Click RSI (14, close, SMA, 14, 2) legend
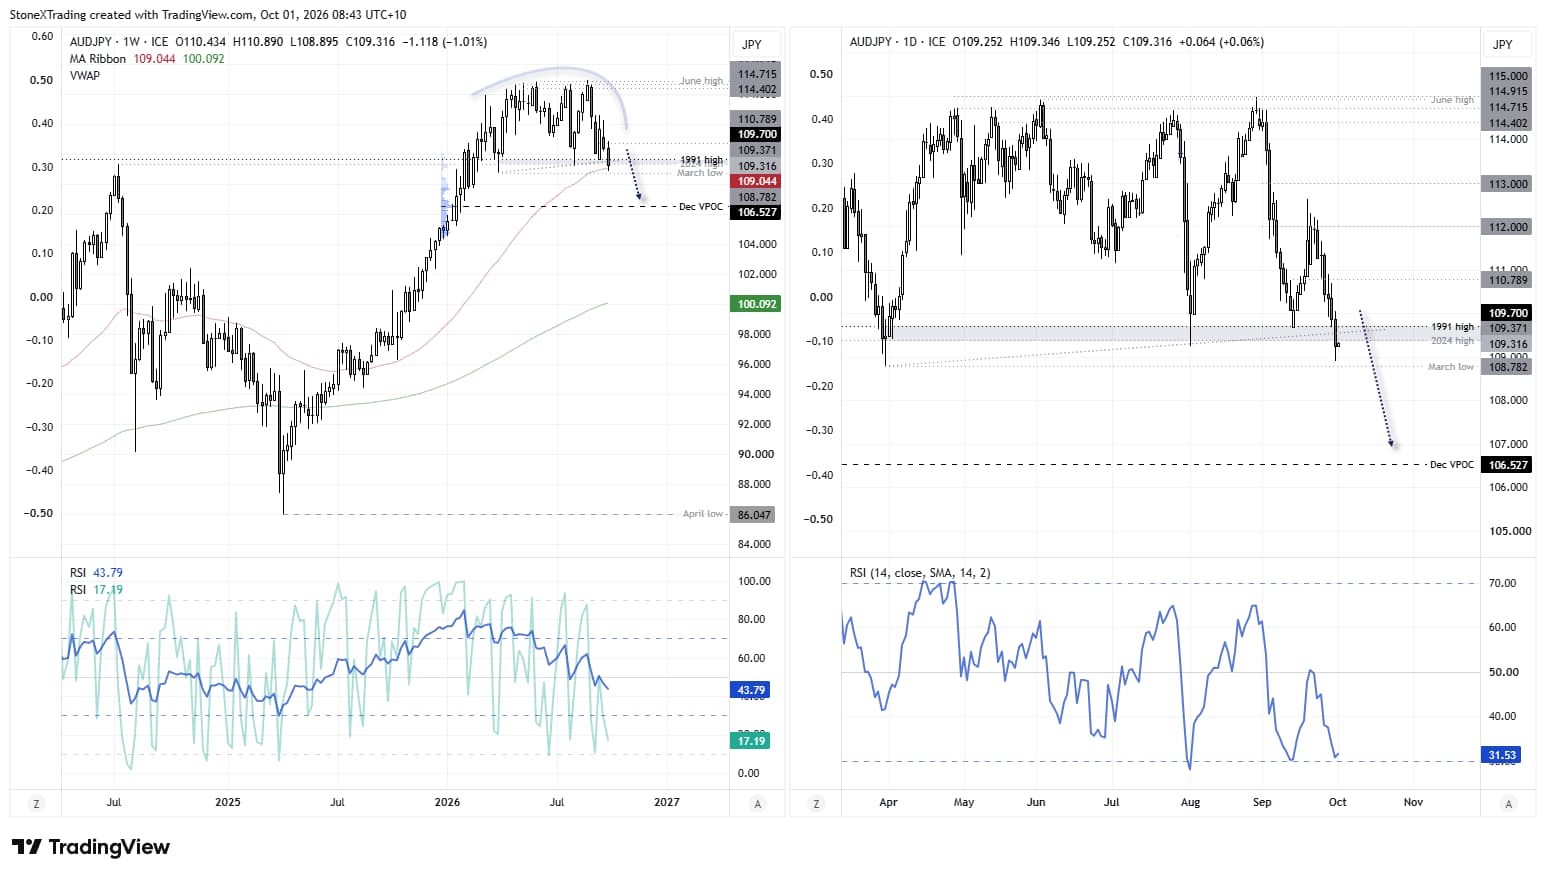This screenshot has width=1546, height=877. pyautogui.click(x=920, y=573)
